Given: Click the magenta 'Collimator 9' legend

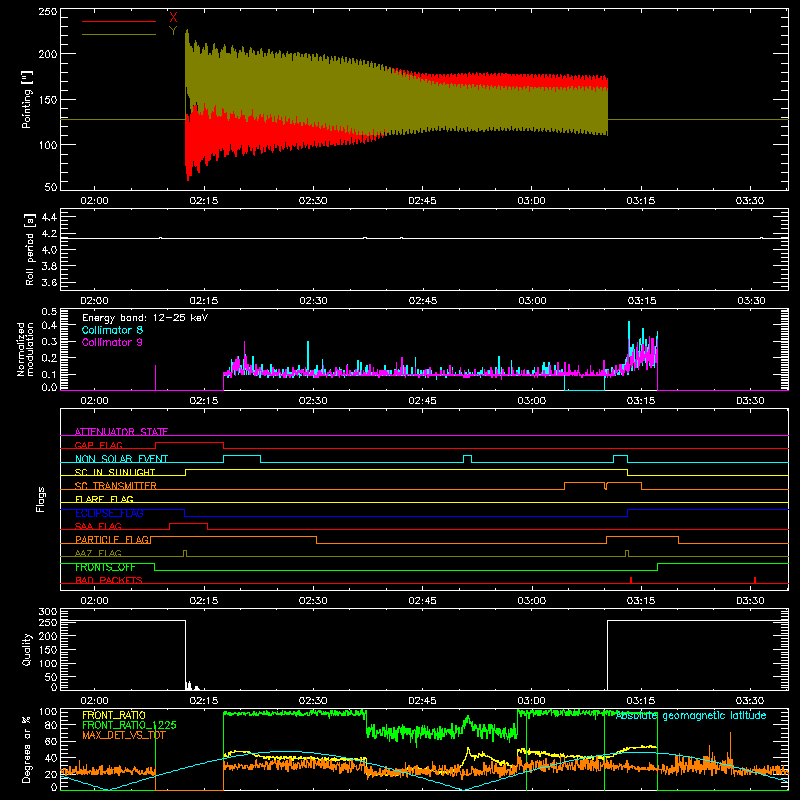Looking at the screenshot, I should (112, 342).
